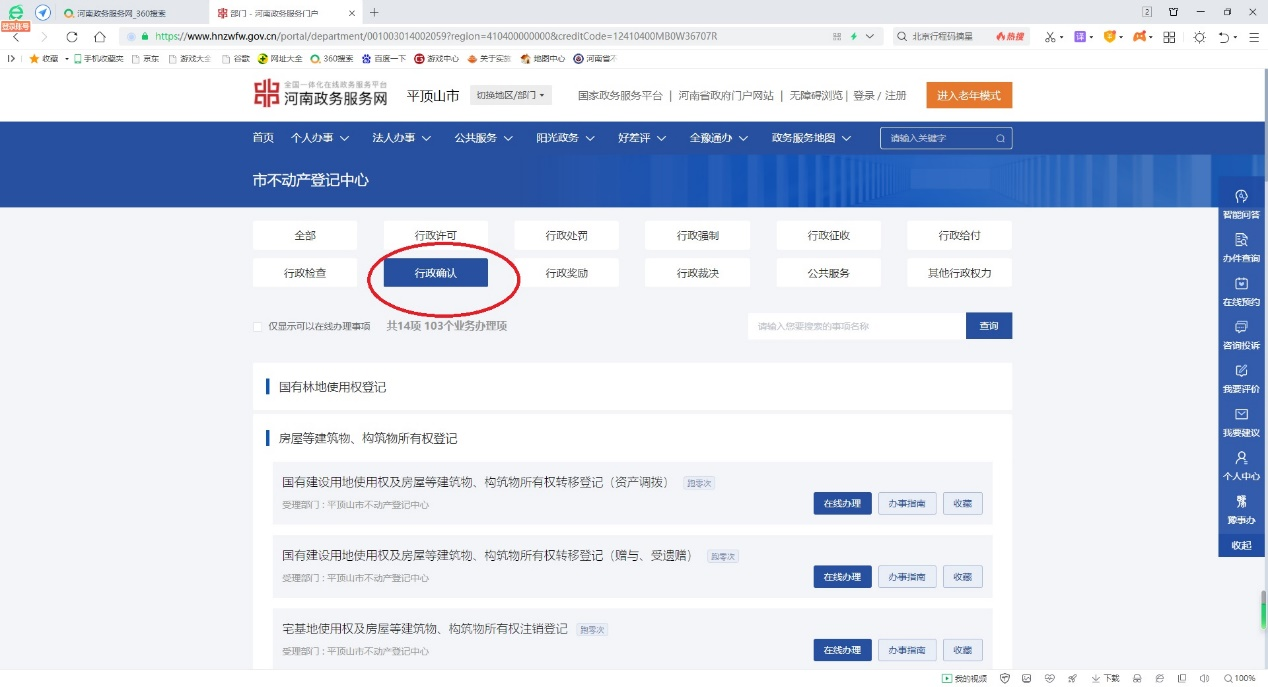Open 智能问答 in the right sidebar
Viewport: 1268px width, 687px height.
pos(1241,197)
